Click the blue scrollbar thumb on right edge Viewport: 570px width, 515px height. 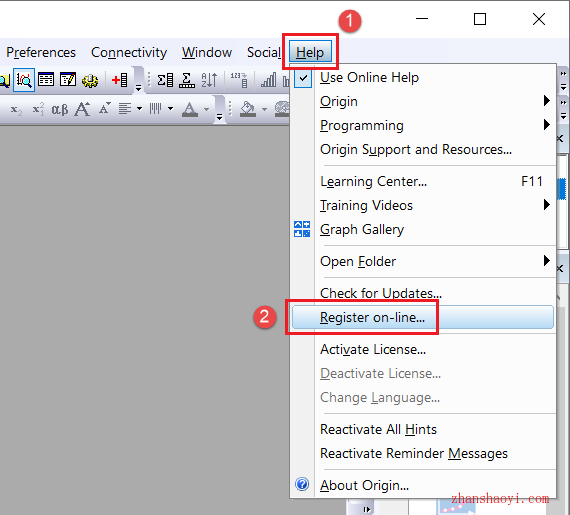pyautogui.click(x=562, y=188)
